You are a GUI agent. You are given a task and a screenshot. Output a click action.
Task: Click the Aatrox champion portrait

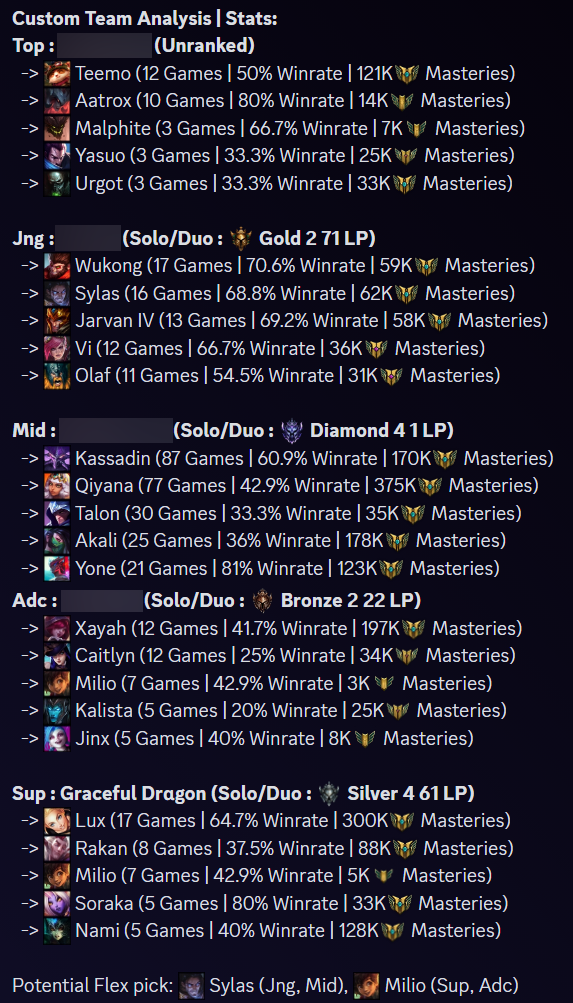pos(57,101)
